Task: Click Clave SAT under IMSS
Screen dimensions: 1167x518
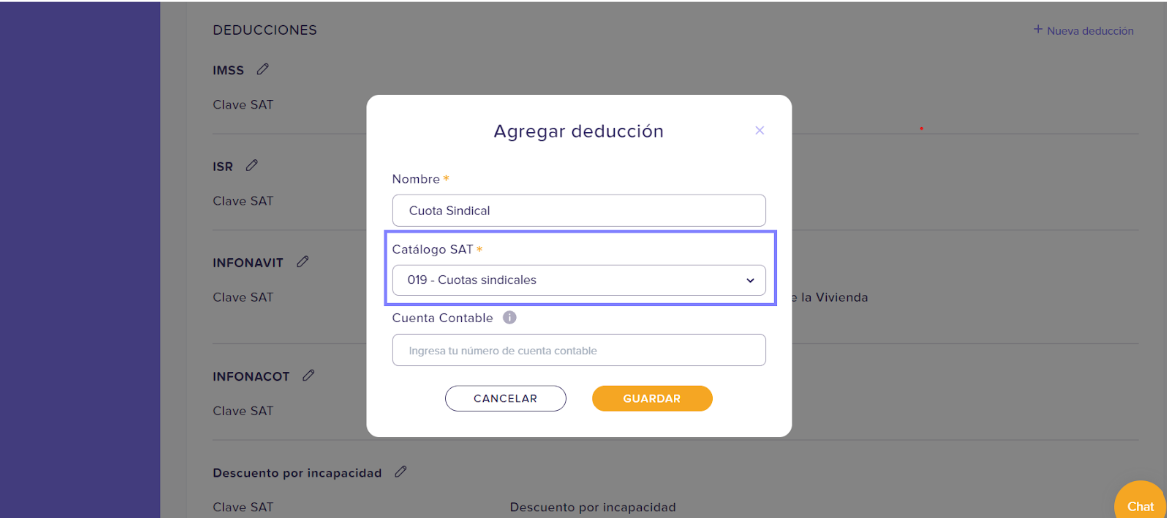Action: [x=243, y=105]
